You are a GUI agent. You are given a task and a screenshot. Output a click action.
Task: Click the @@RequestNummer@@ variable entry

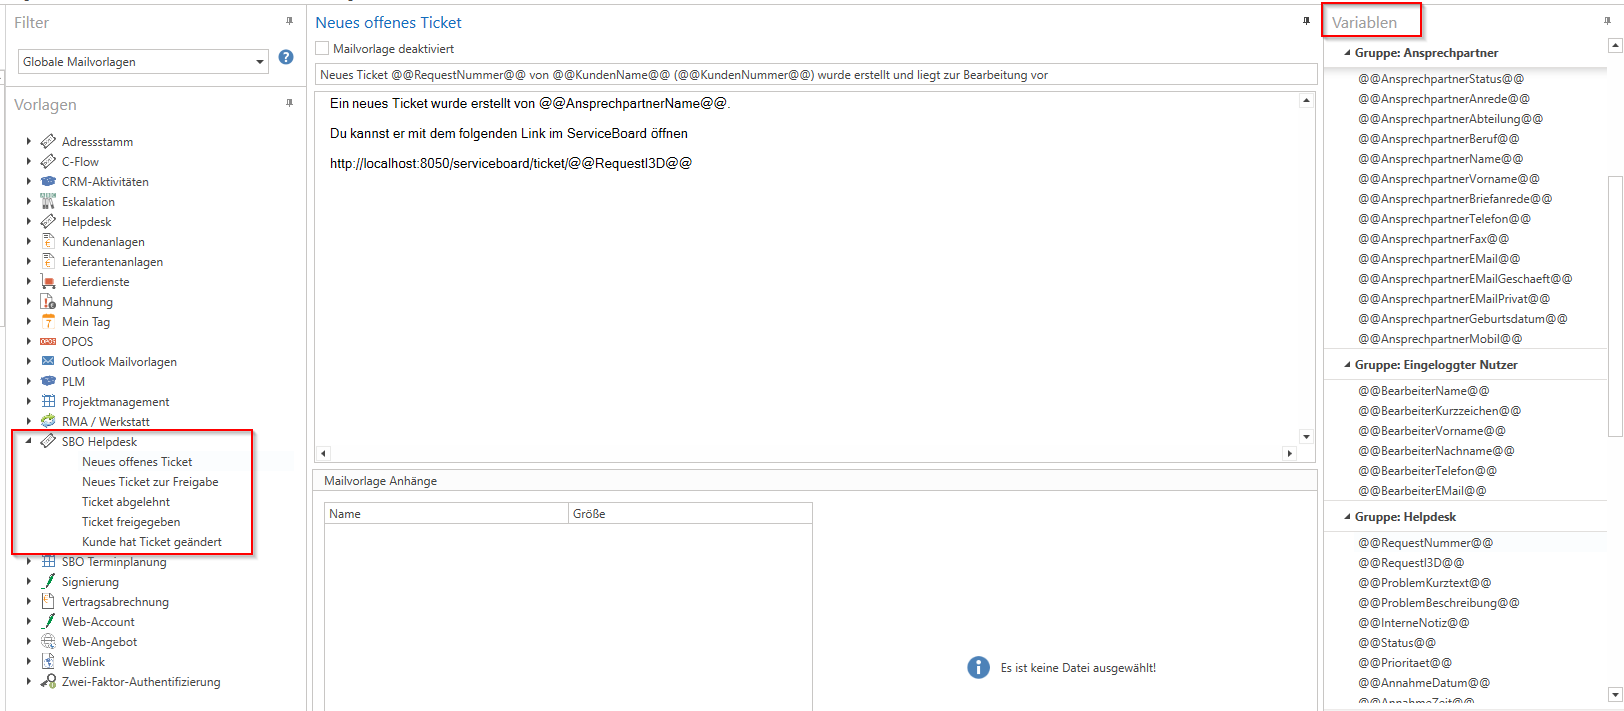(x=1425, y=543)
